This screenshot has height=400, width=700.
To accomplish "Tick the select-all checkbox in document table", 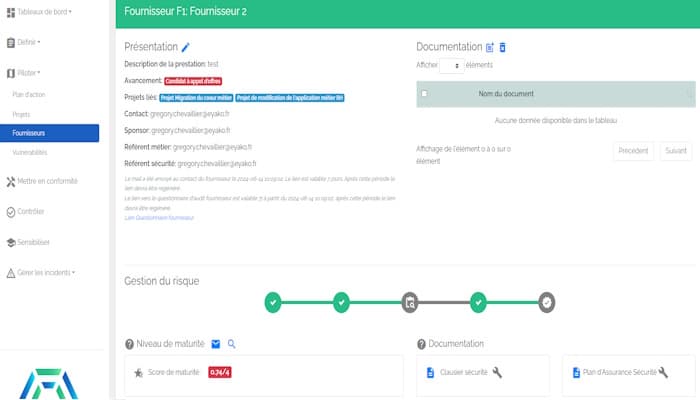I will [424, 93].
